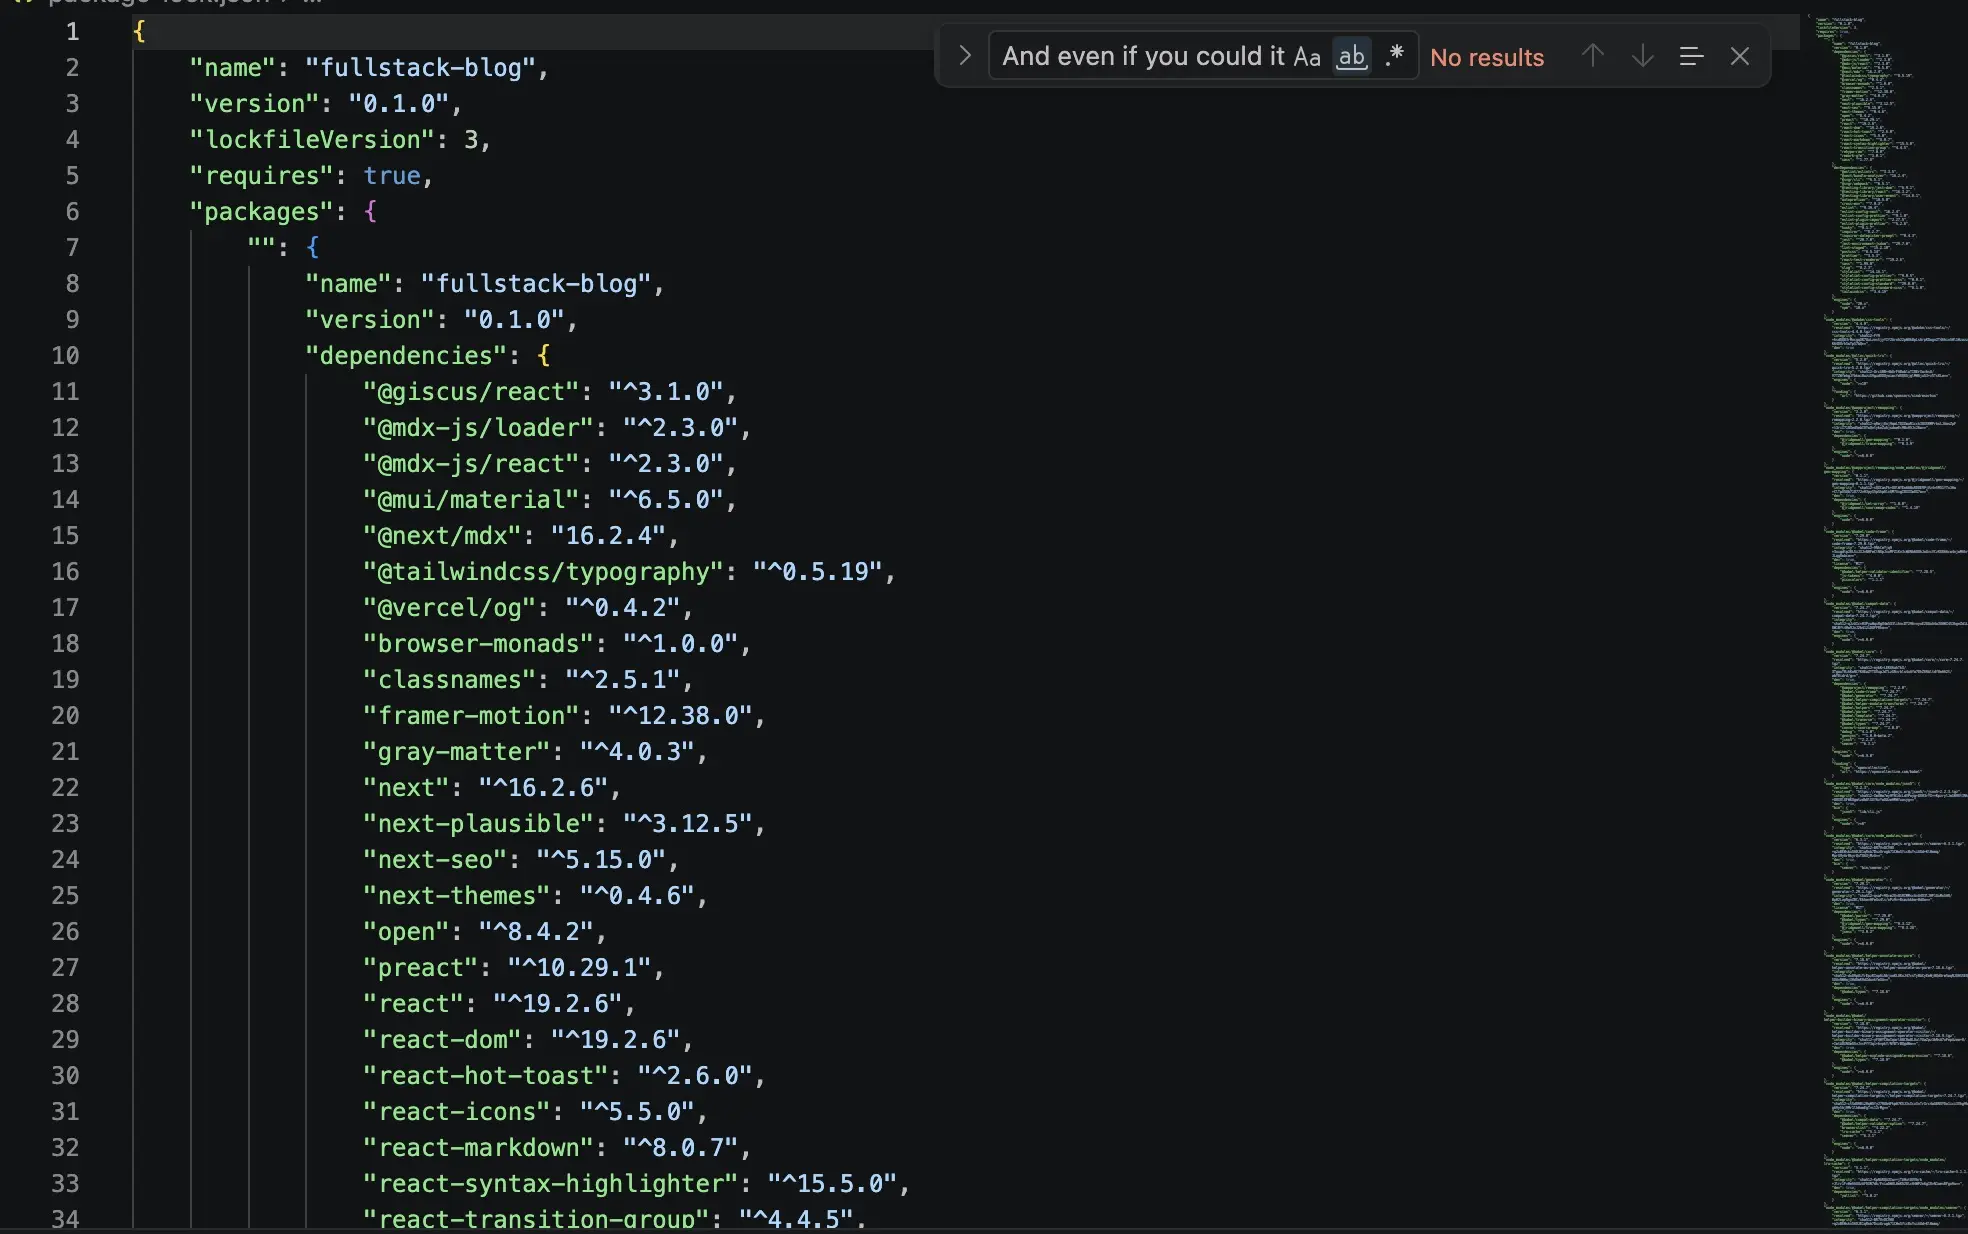
Task: Click the "@mdx-js/loader" dependency name
Action: point(478,427)
